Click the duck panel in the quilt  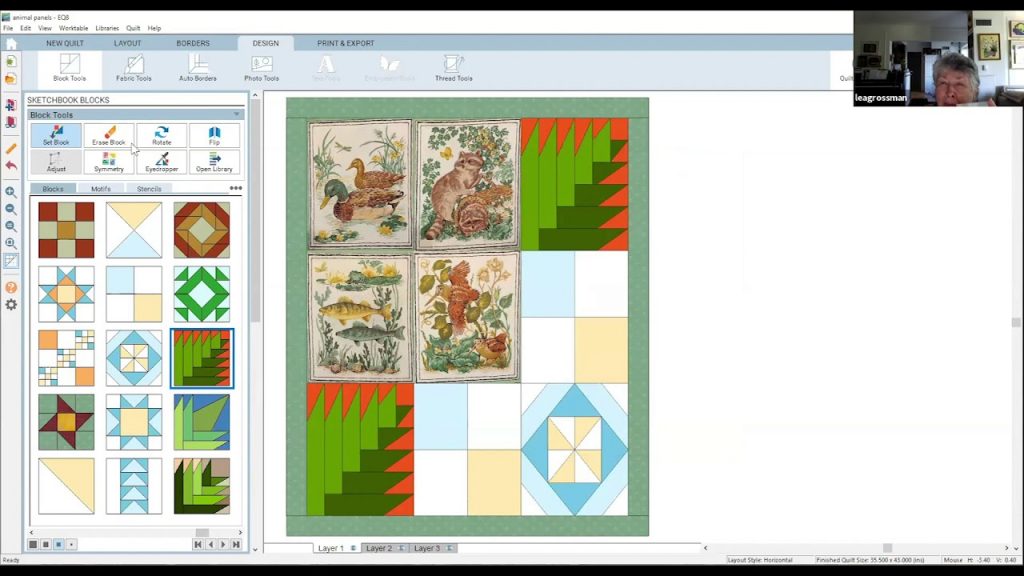pyautogui.click(x=360, y=184)
